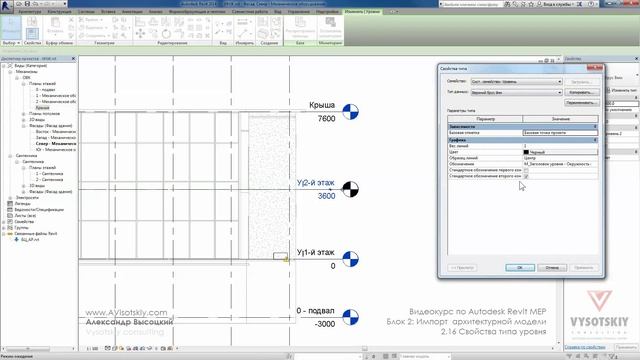Select '2 - Сантехника' plan in browser
The width and height of the screenshot is (640, 360).
click(x=49, y=180)
